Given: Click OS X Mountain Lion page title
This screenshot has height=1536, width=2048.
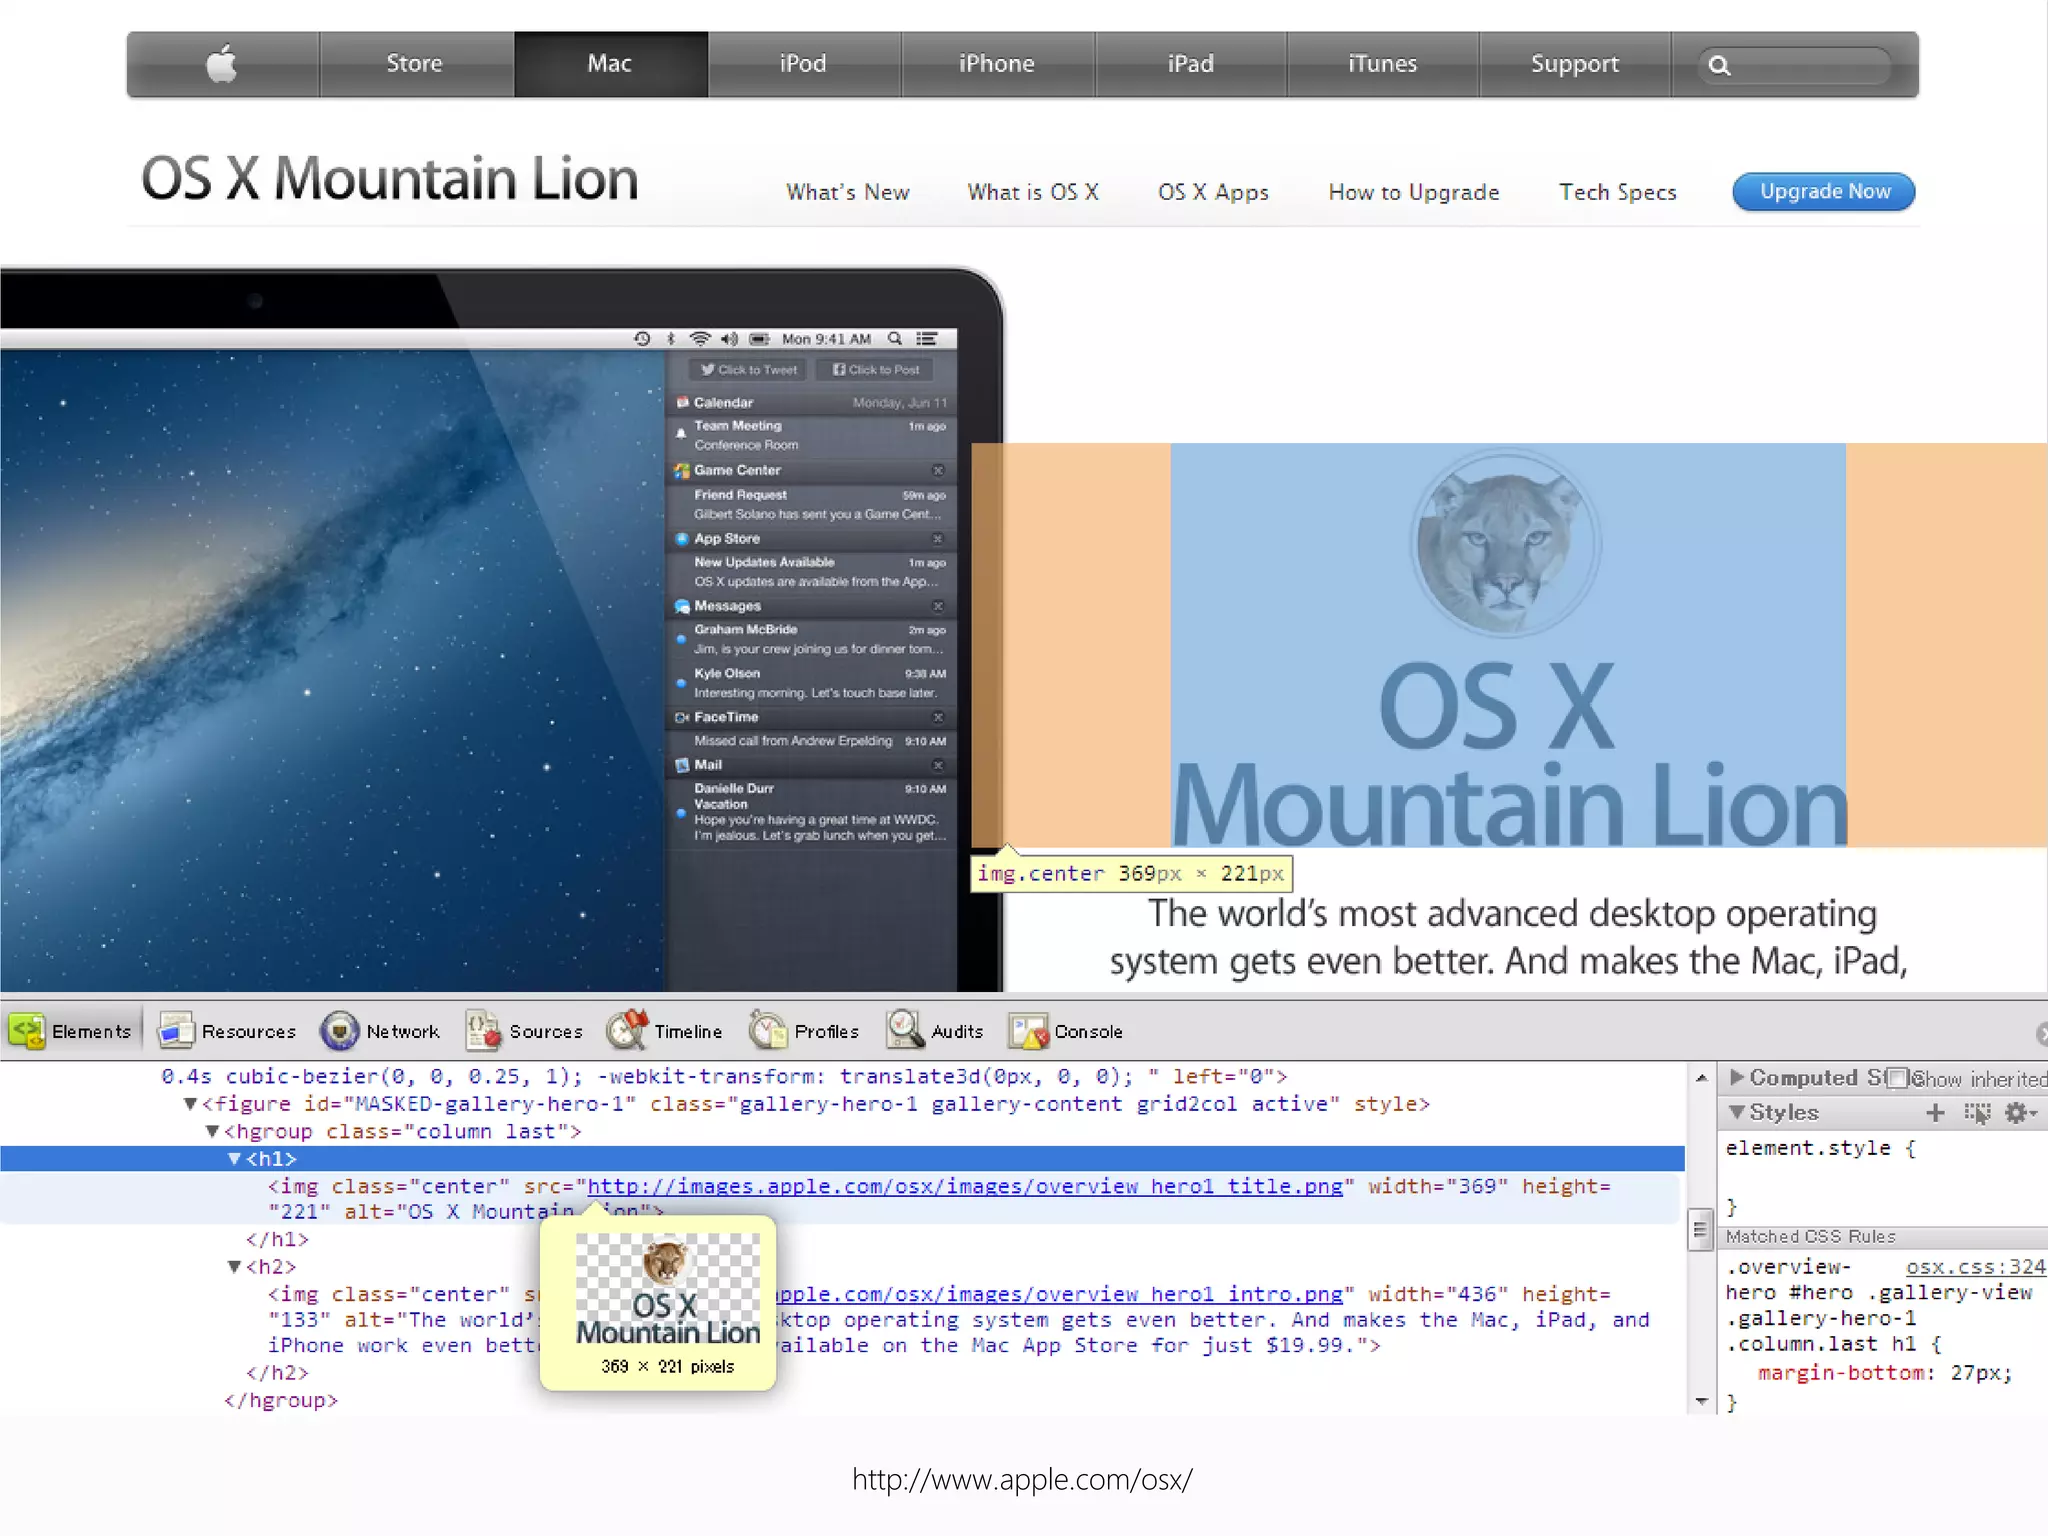Looking at the screenshot, I should click(x=390, y=179).
